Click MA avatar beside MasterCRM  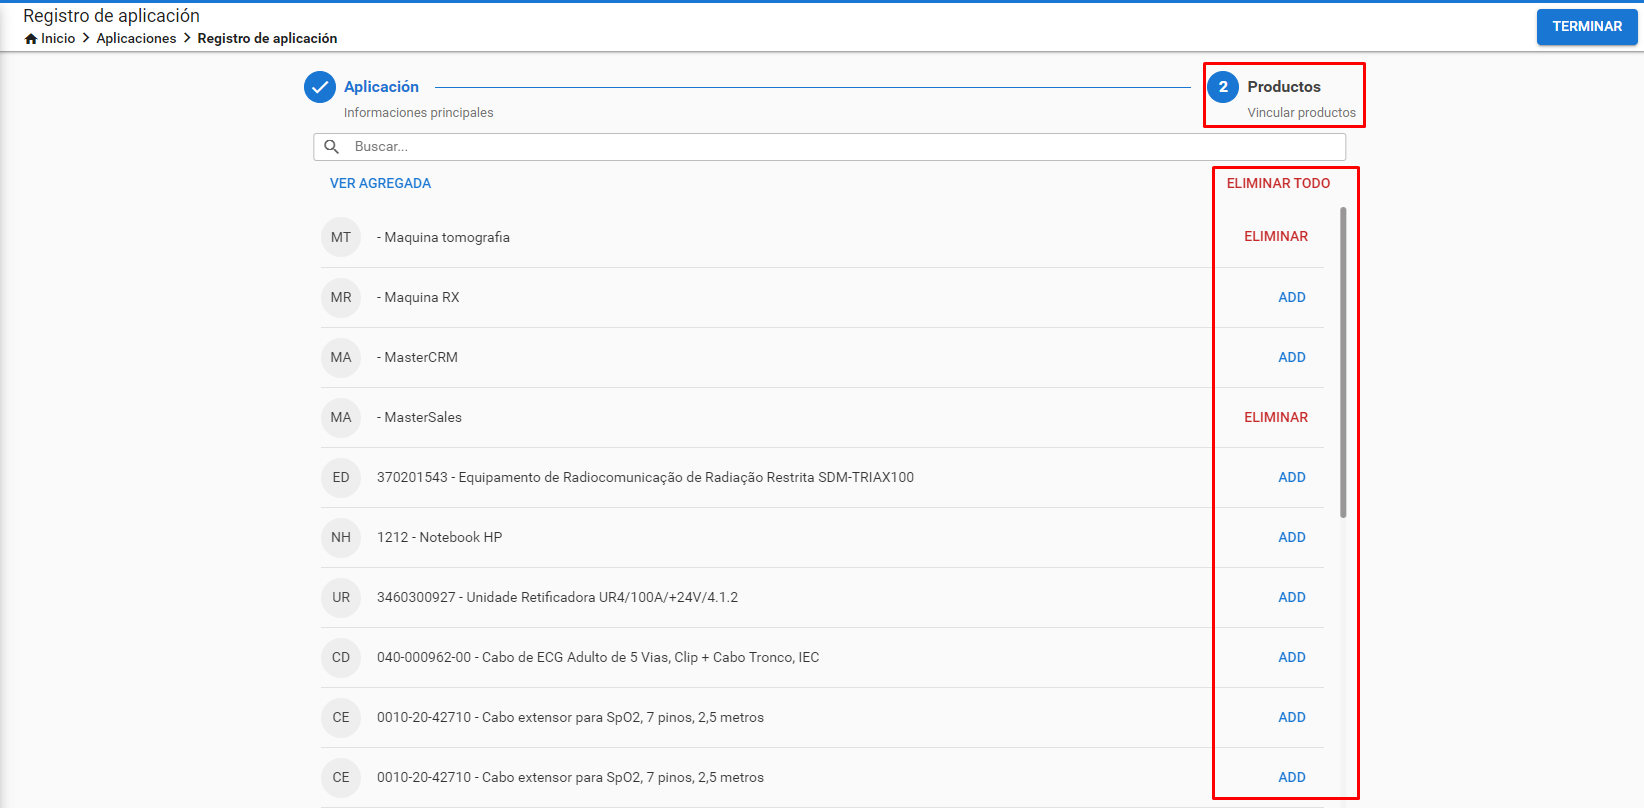pos(341,357)
